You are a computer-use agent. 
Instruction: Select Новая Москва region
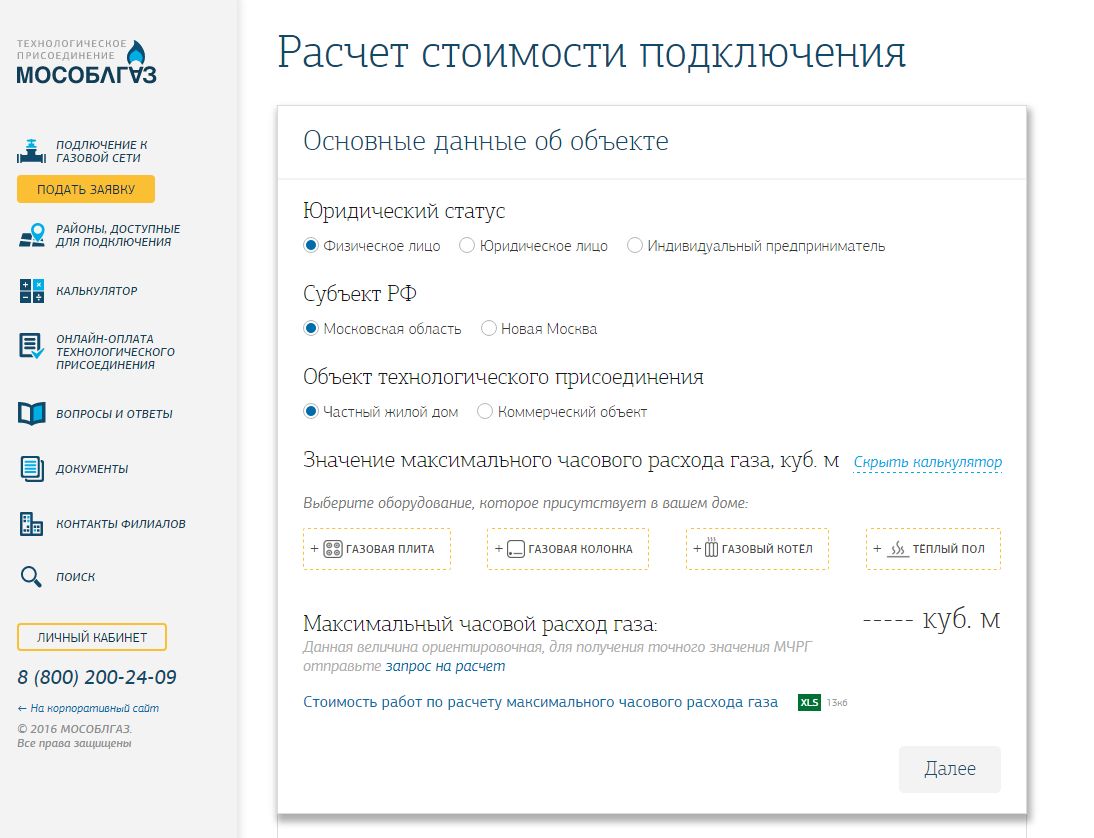coord(489,328)
